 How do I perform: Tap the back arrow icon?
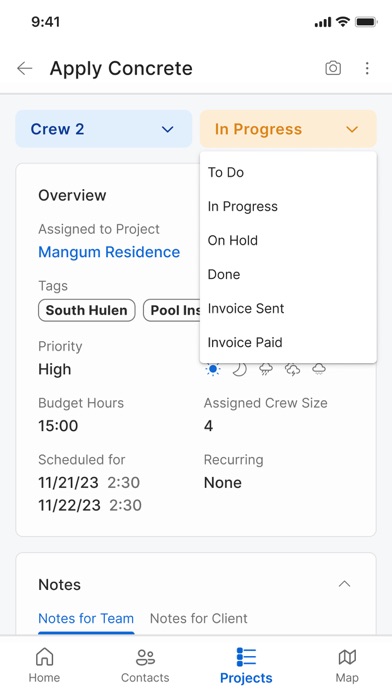24,68
